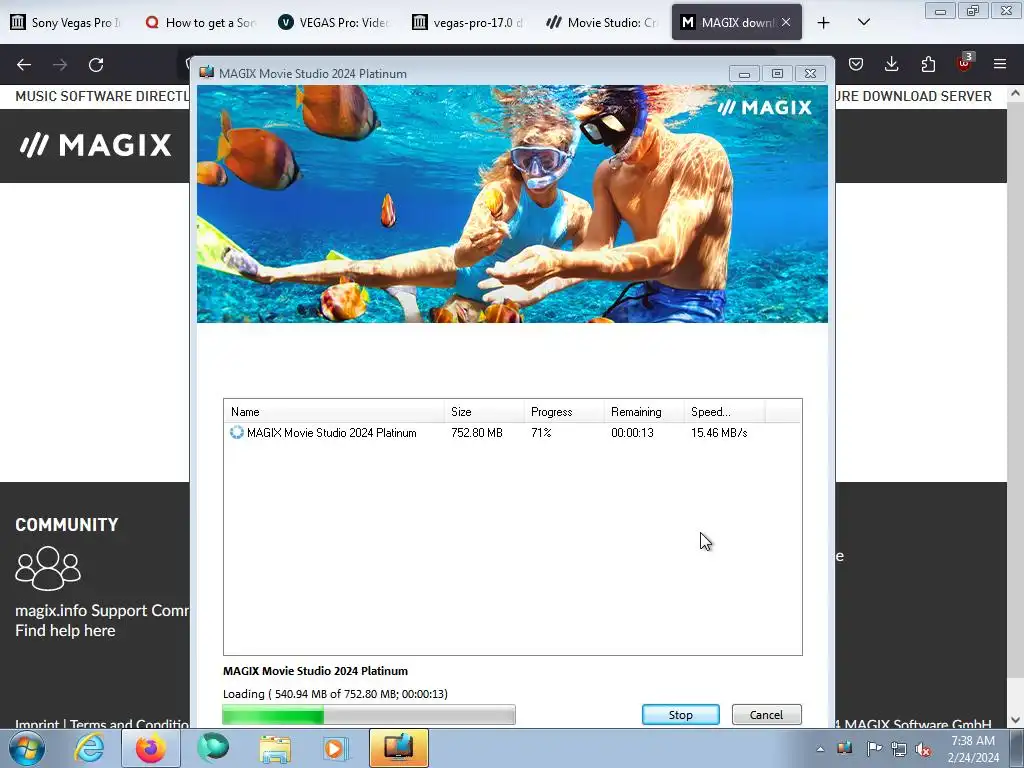Open the Movie Studio browser tab

coord(601,22)
